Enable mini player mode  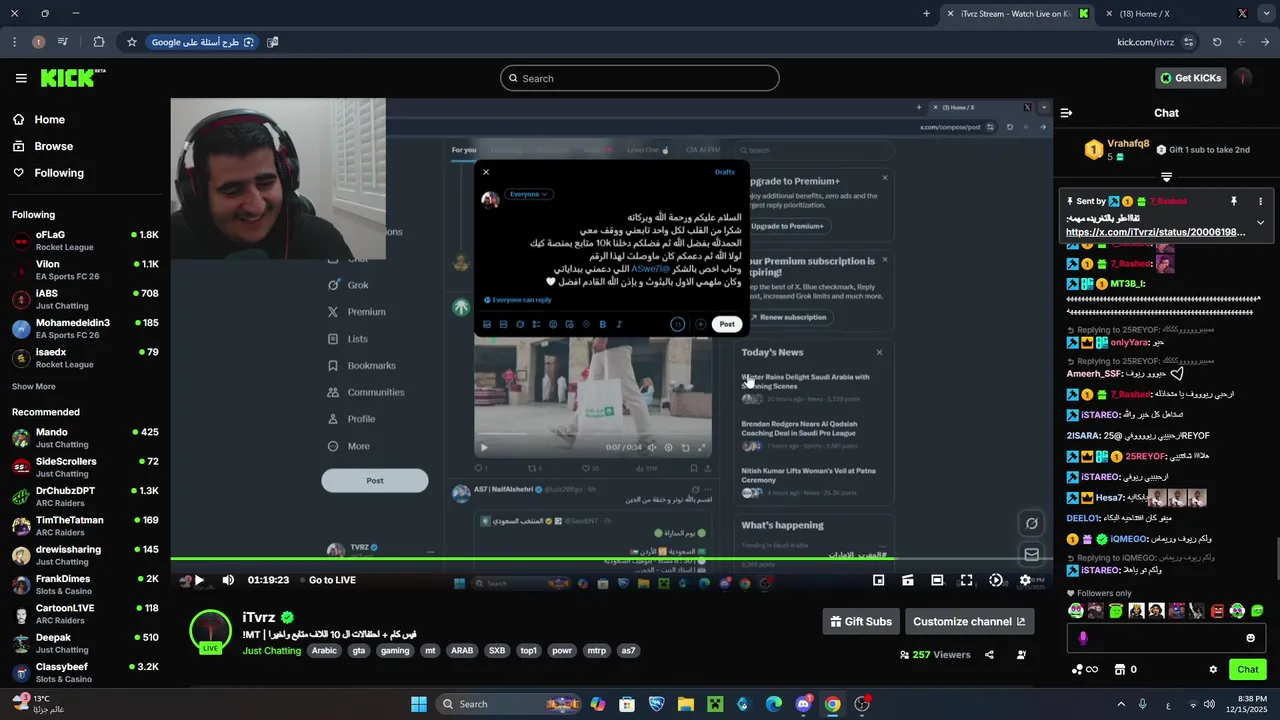(878, 580)
